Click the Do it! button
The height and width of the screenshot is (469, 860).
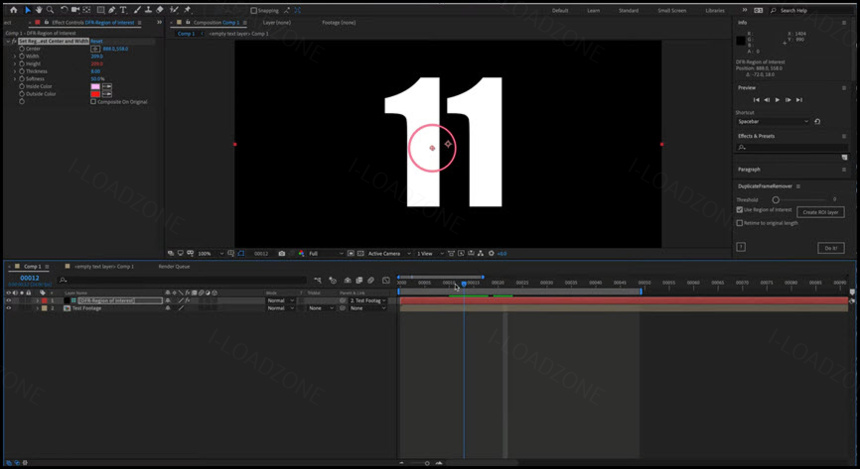click(x=831, y=248)
